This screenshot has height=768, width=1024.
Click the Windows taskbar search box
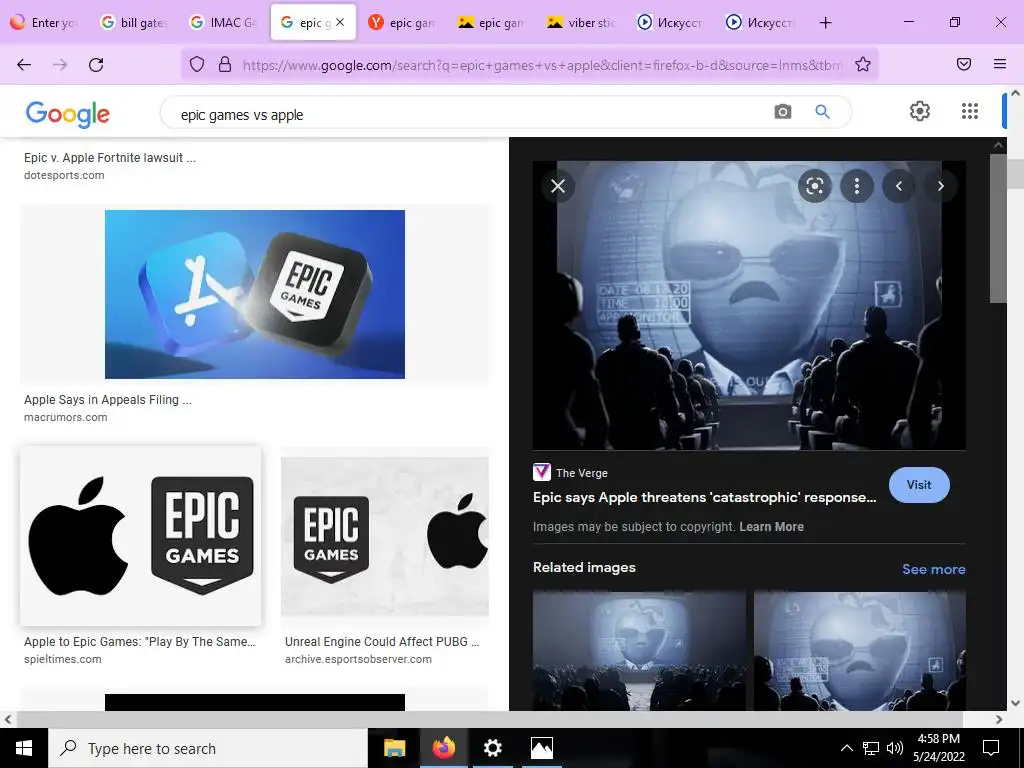tap(208, 748)
